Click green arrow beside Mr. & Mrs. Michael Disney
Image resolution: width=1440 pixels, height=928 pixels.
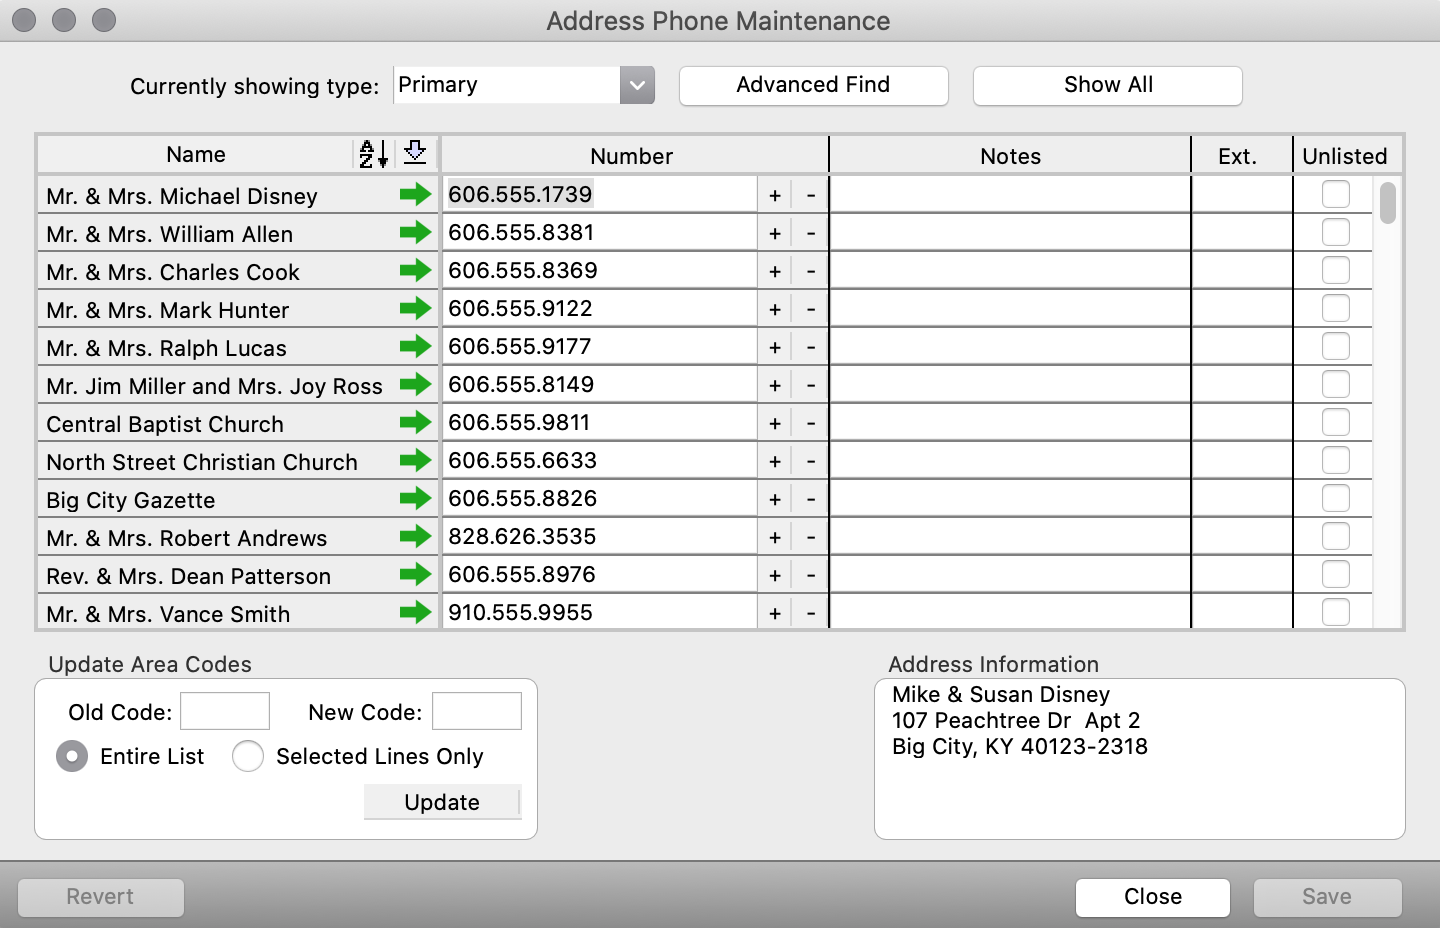point(415,195)
